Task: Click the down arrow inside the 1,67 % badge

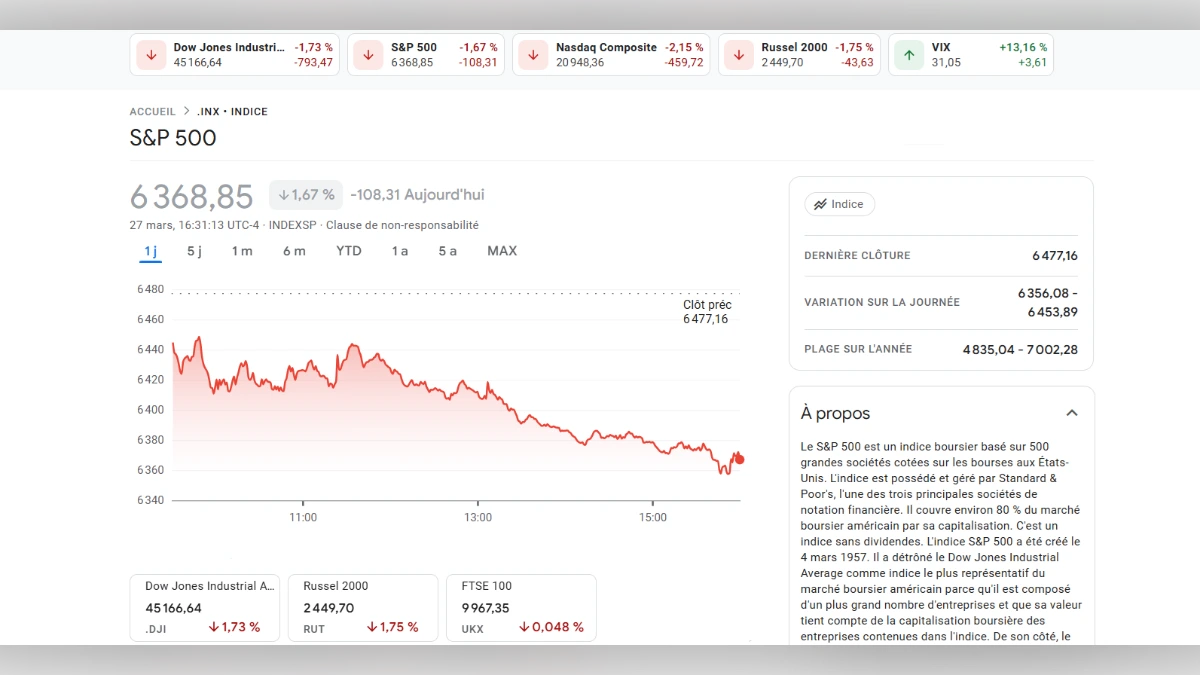Action: point(283,194)
